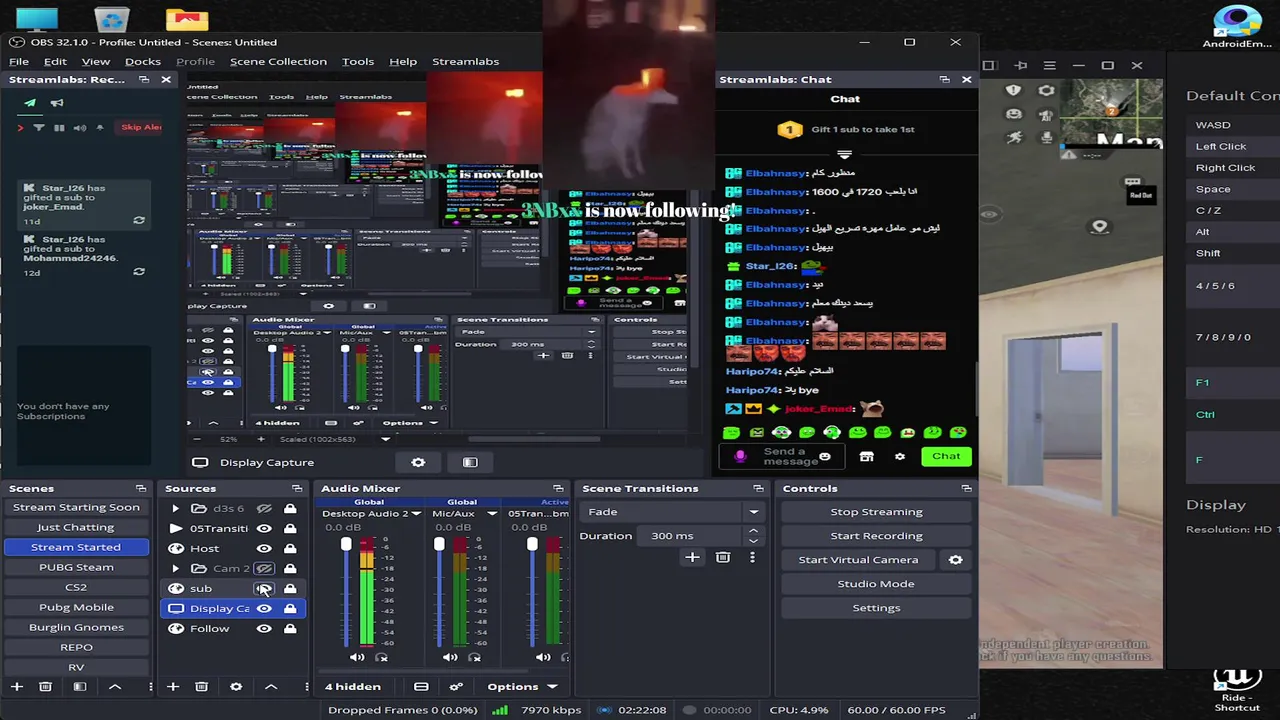The image size is (1280, 720).
Task: Open the Fade transition dropdown
Action: click(754, 512)
